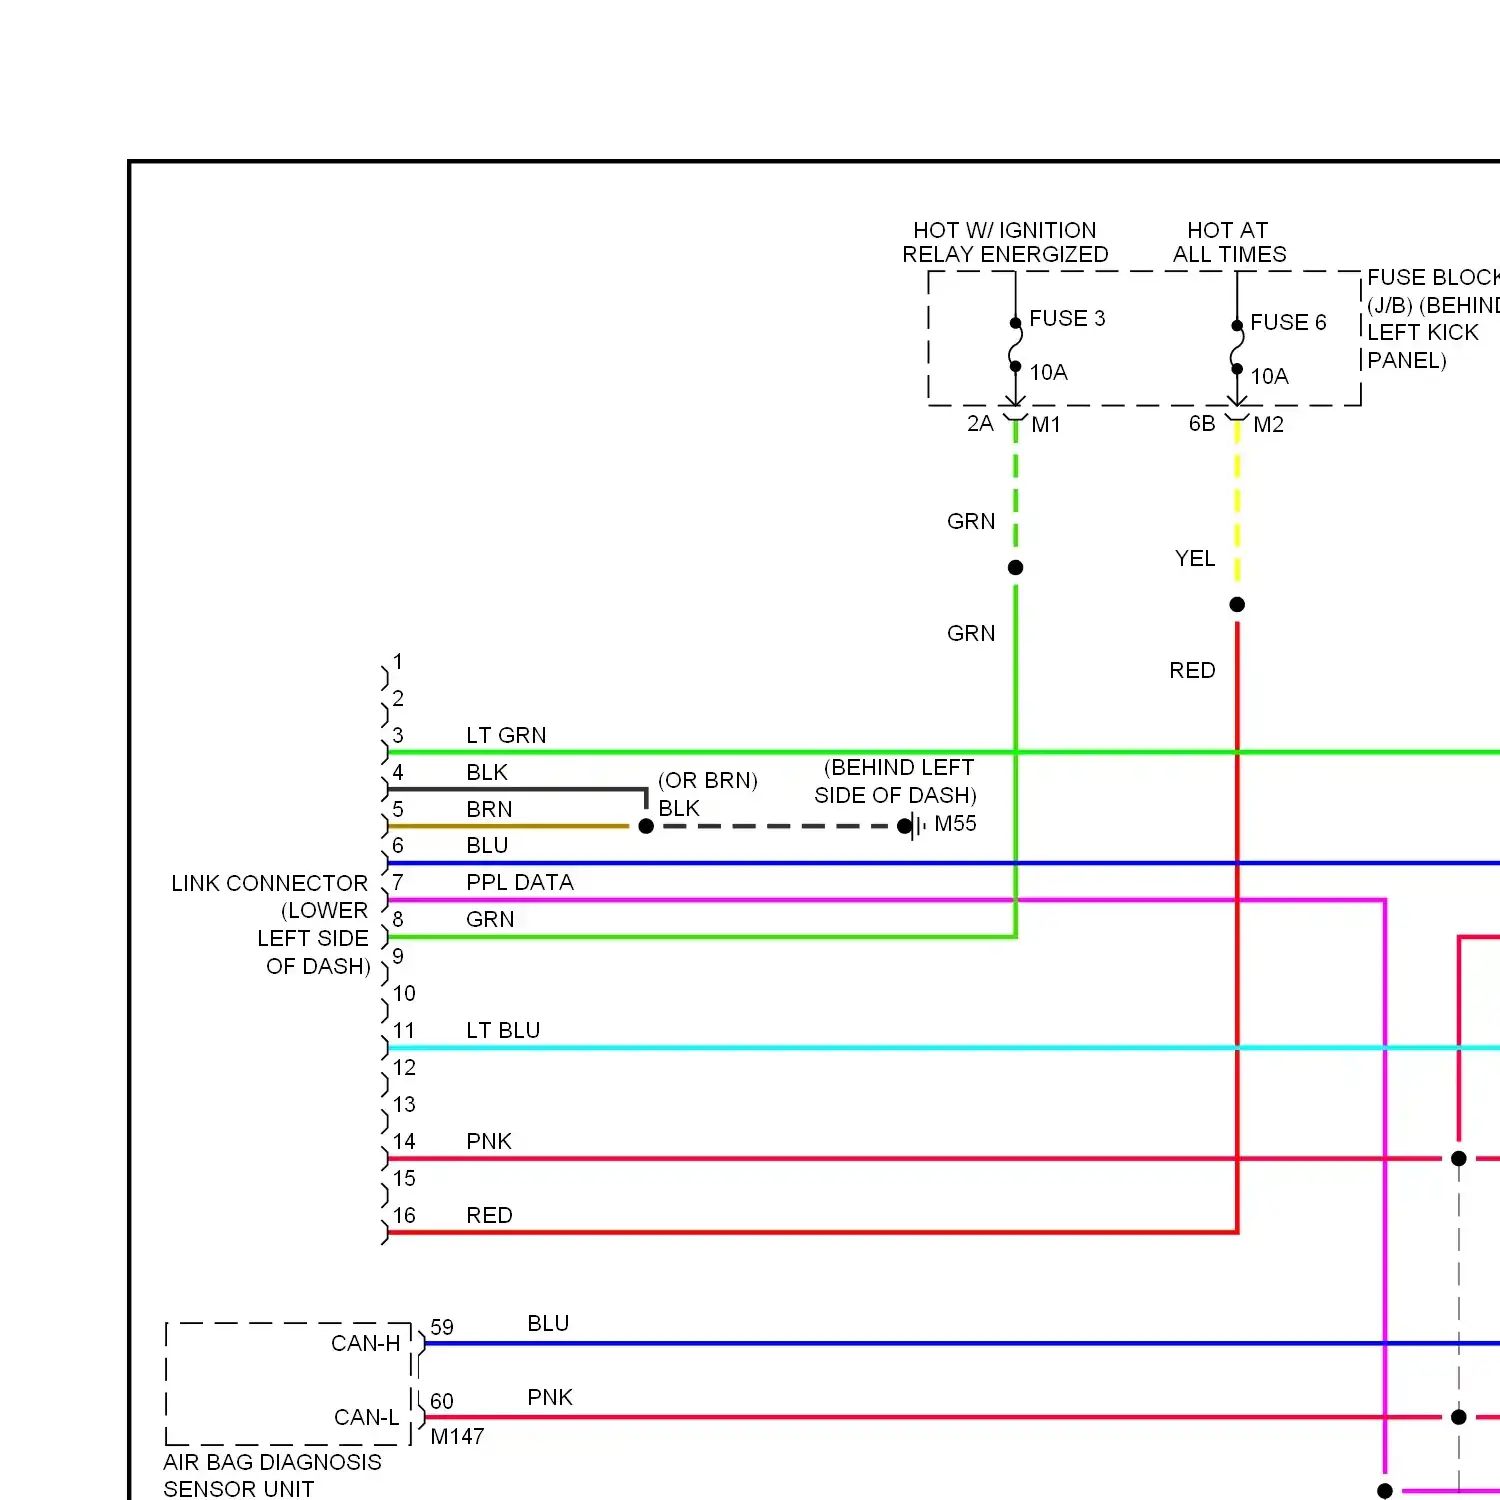Click the "HOT W/ IGNITION RELAY ENERGIZED" label

[x=1005, y=242]
